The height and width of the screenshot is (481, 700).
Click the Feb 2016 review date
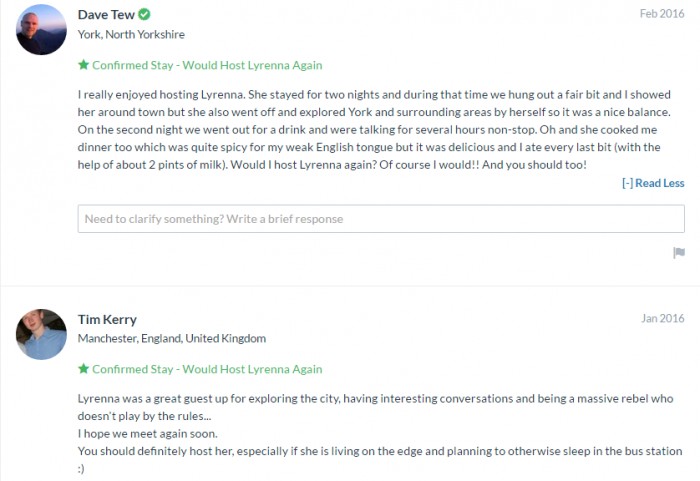(662, 14)
